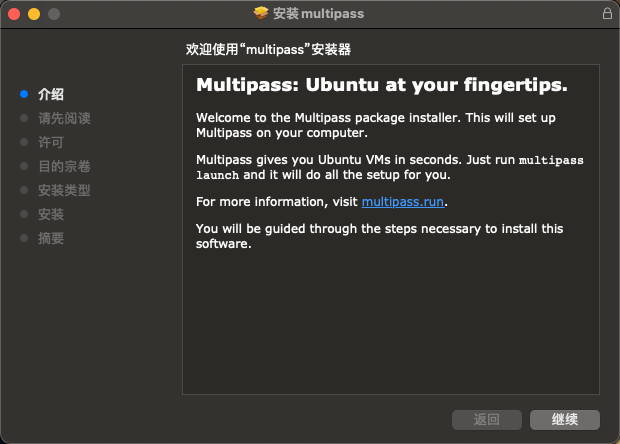Select the 目的宗卷 step in sidebar
Image resolution: width=620 pixels, height=444 pixels.
pos(64,166)
